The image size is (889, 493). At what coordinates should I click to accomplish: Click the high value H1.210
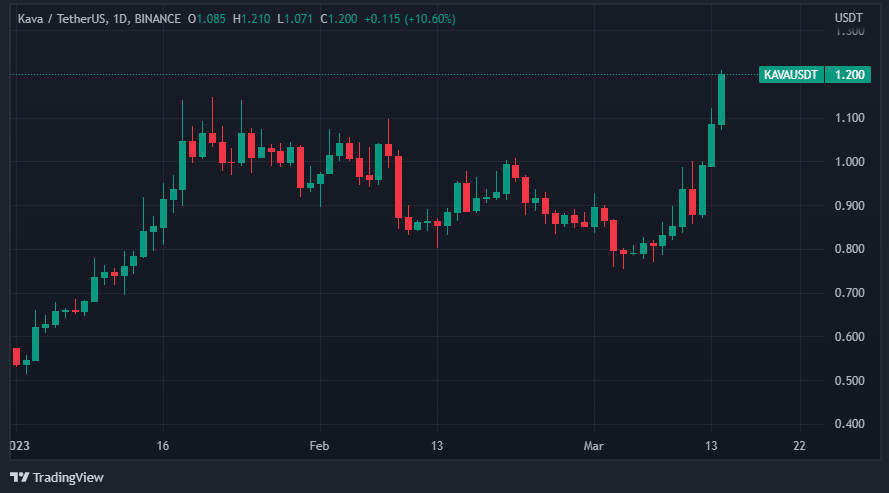tap(251, 19)
